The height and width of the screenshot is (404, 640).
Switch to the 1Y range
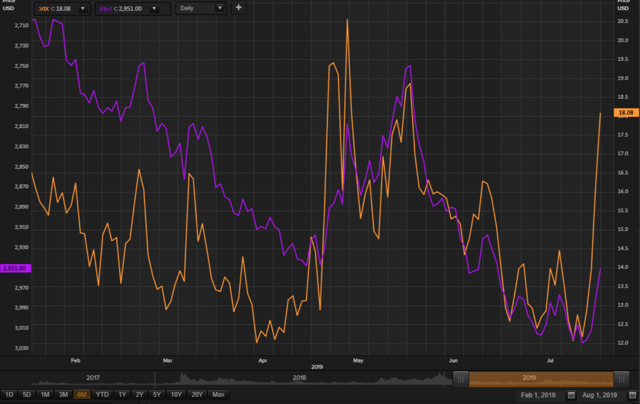(x=122, y=395)
